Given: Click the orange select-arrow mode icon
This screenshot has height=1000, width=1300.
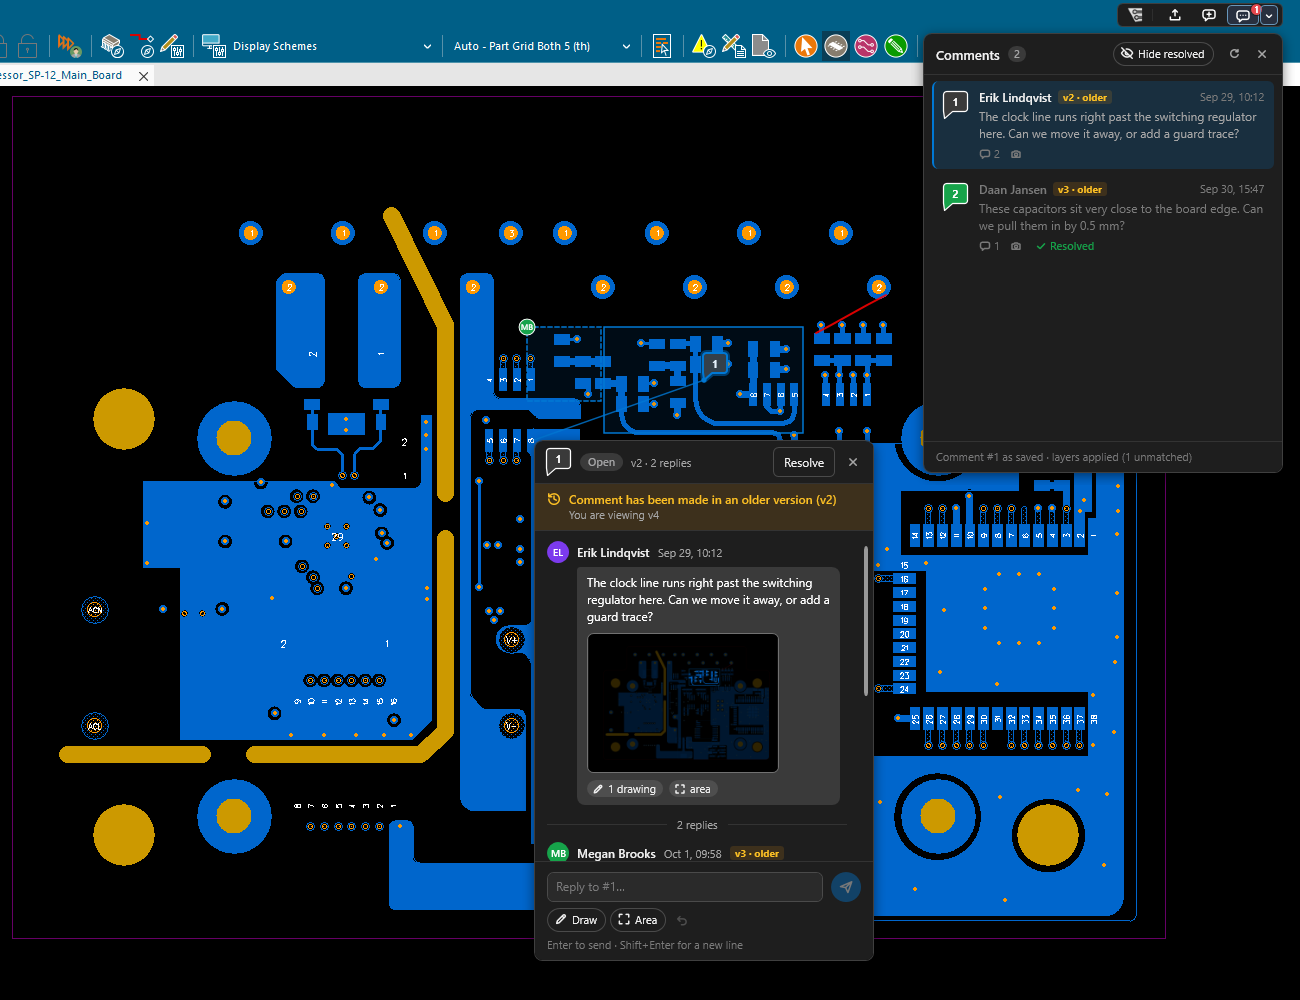Looking at the screenshot, I should pyautogui.click(x=806, y=46).
